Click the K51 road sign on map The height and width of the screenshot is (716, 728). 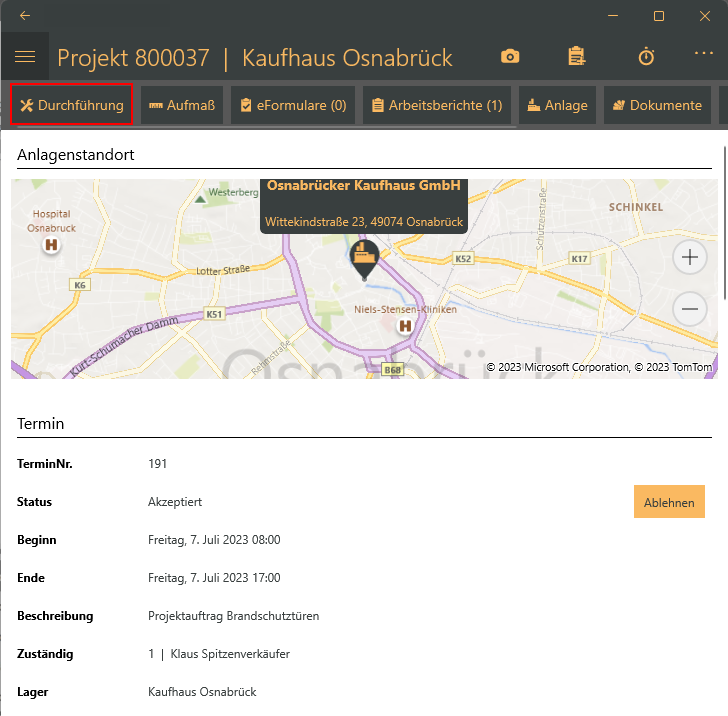coord(214,314)
